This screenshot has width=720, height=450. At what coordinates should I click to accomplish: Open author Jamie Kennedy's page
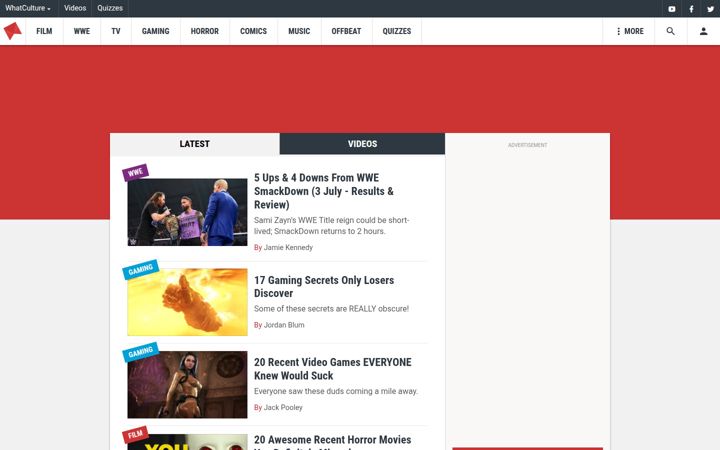(288, 248)
